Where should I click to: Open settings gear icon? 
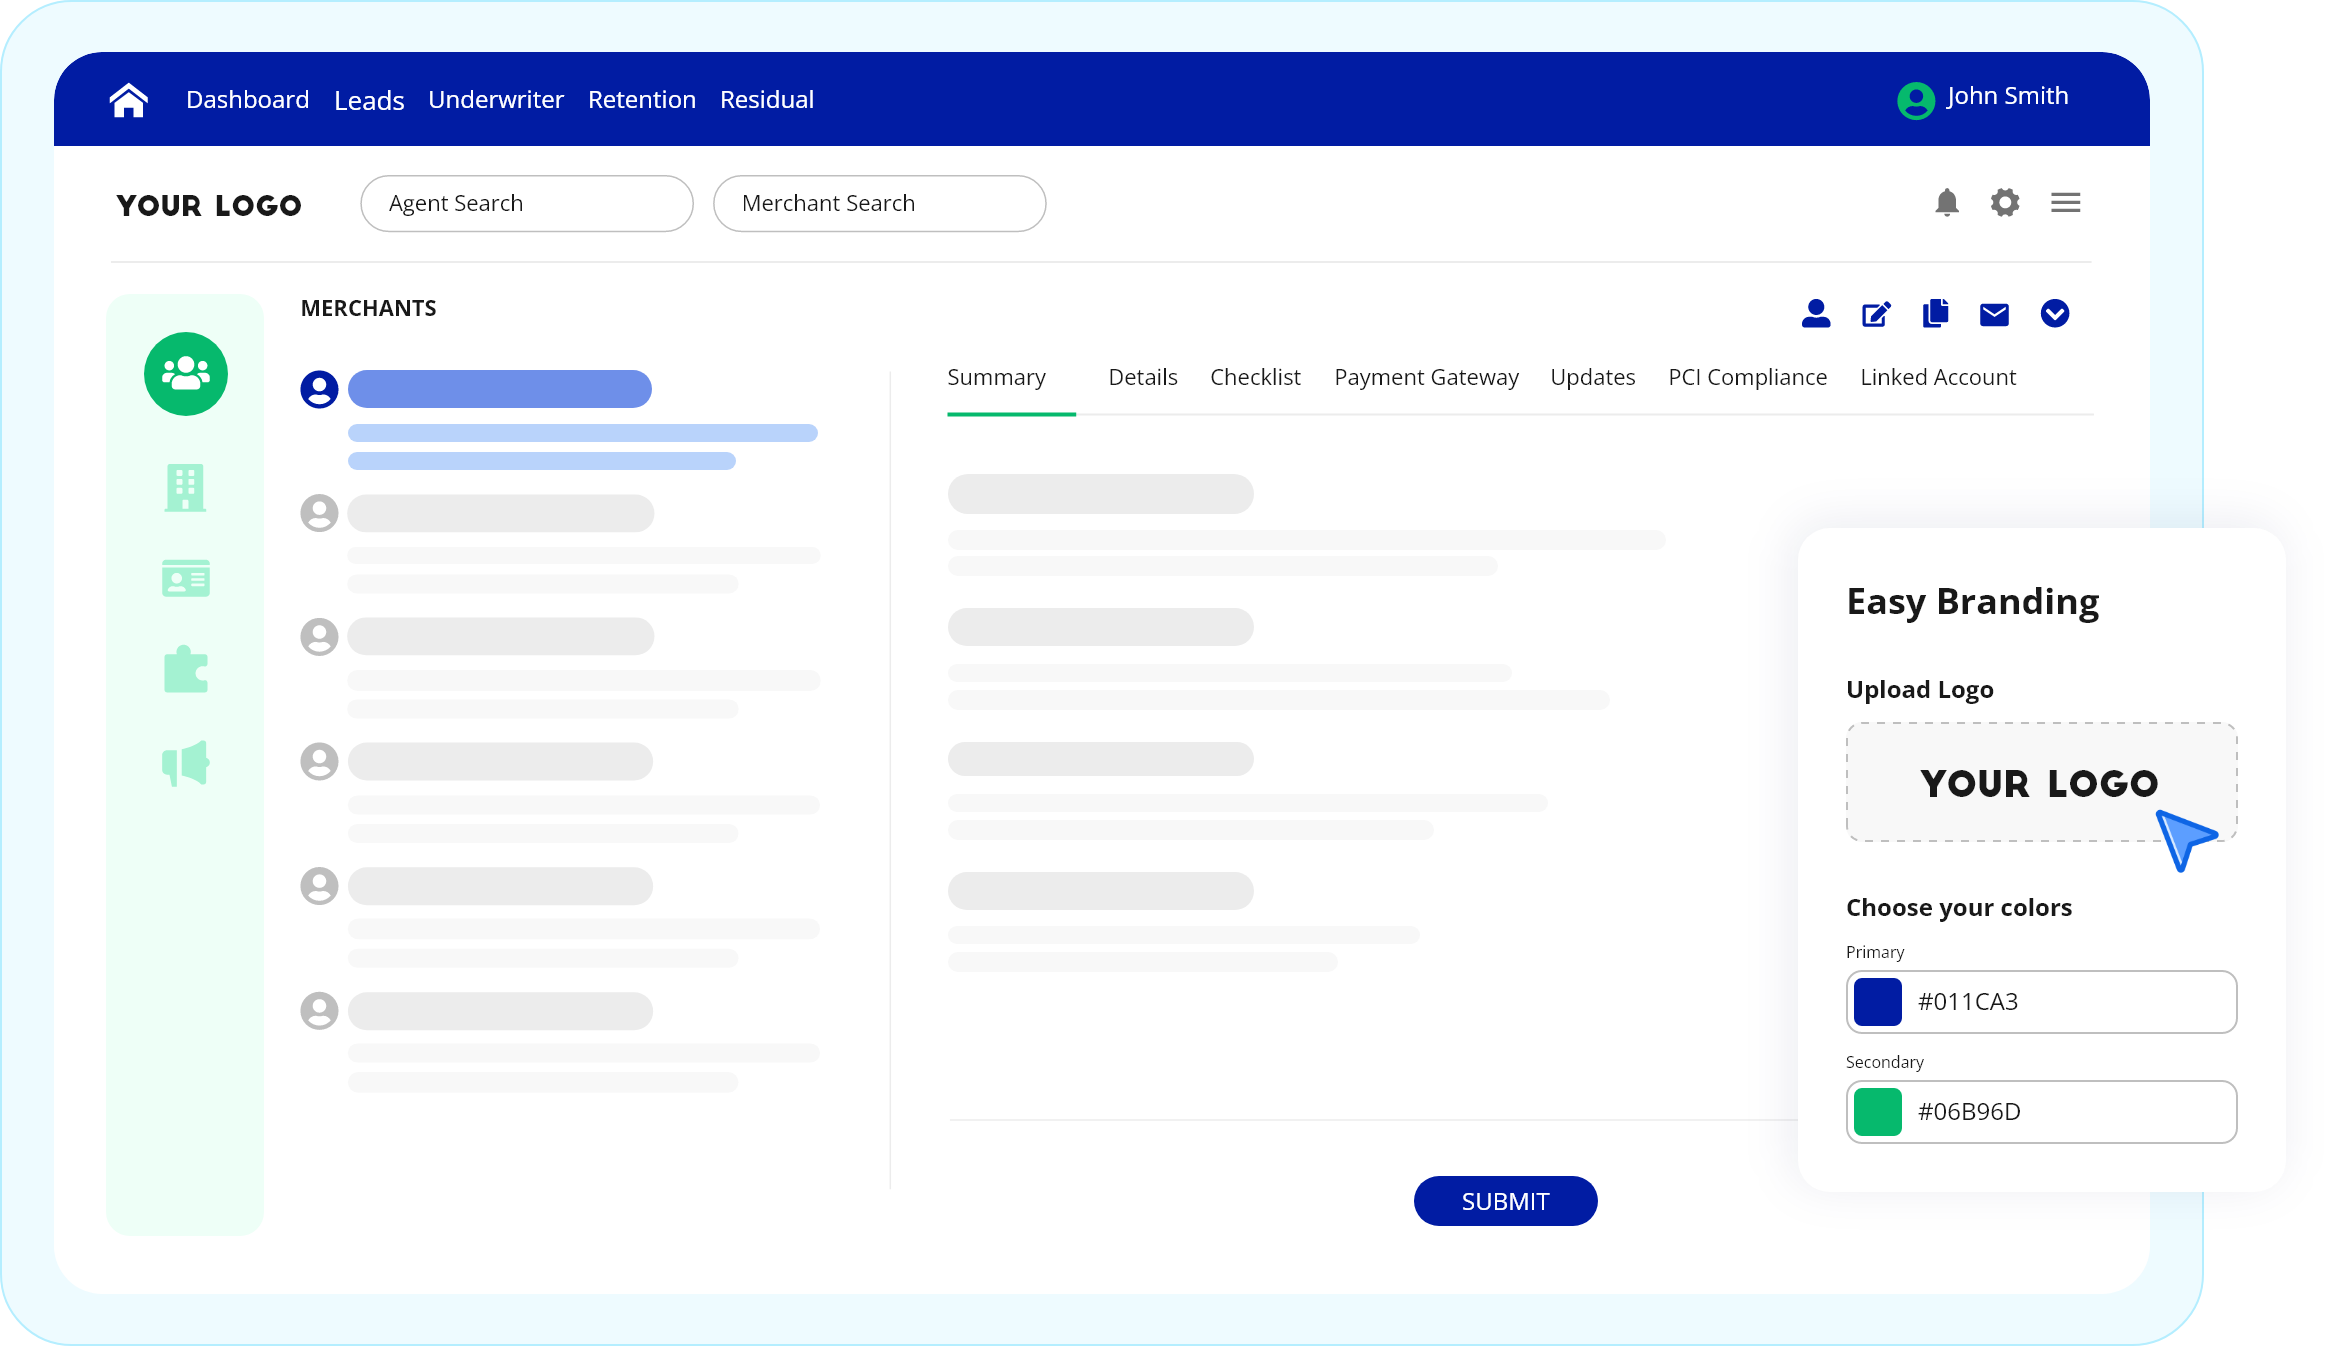tap(2004, 203)
